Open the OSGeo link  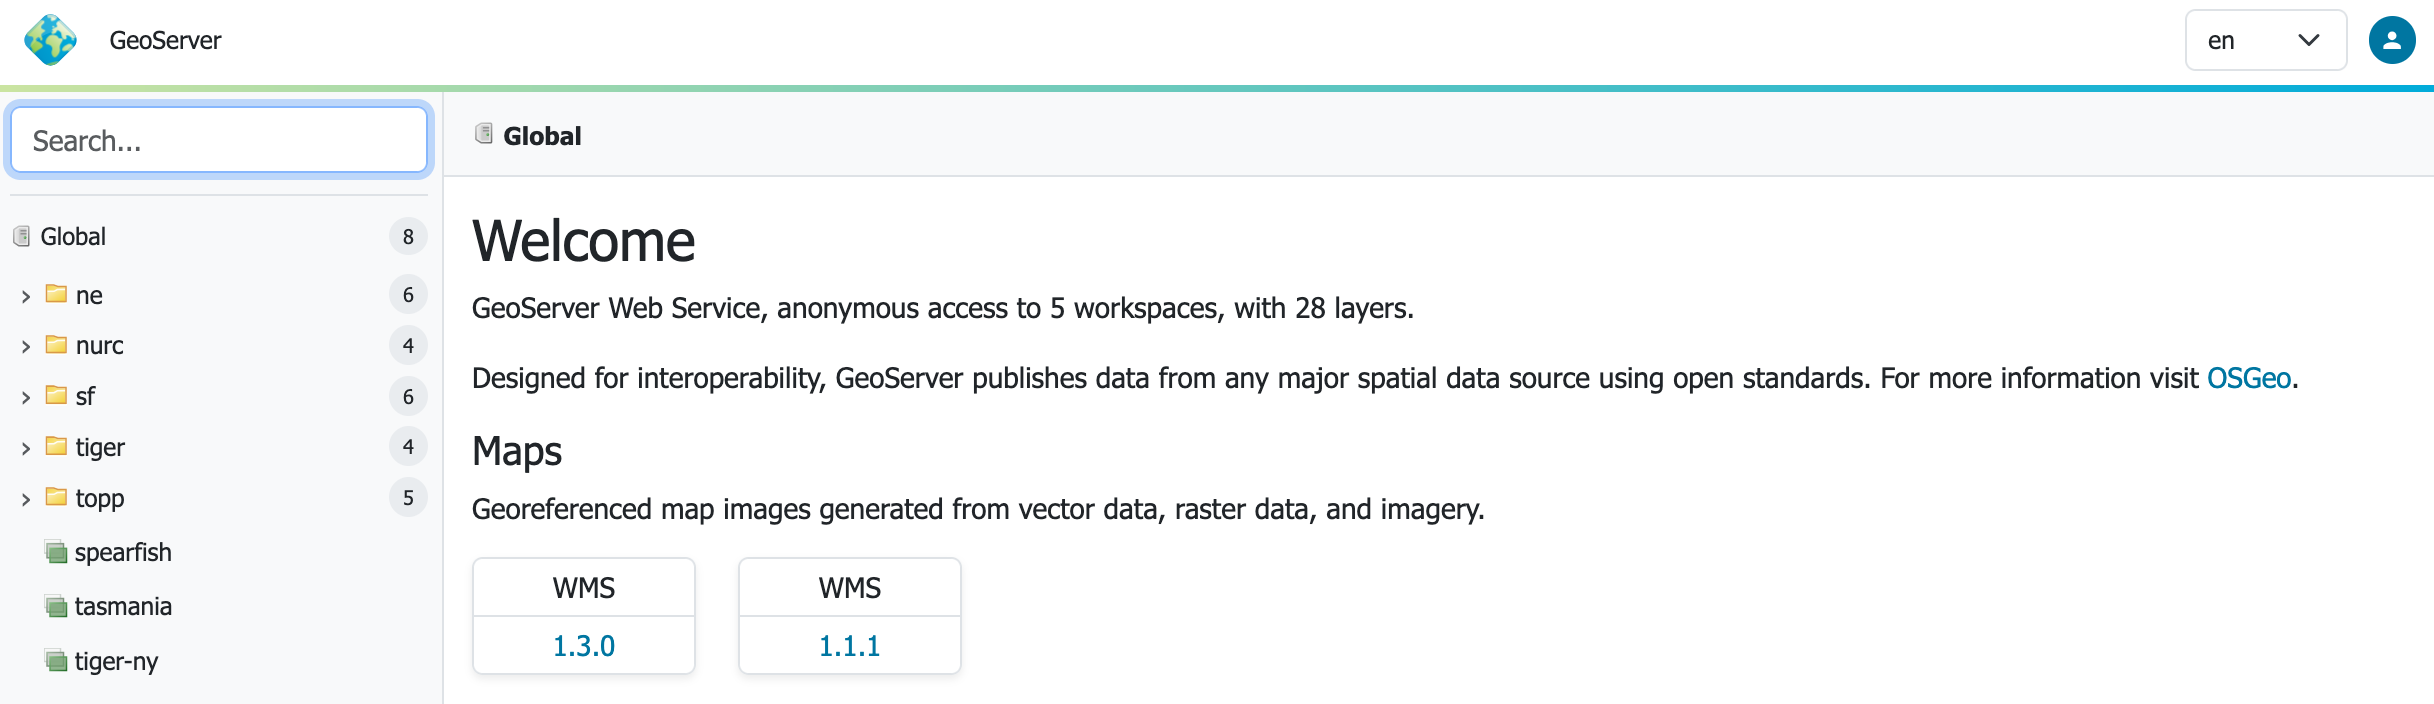coord(2248,378)
